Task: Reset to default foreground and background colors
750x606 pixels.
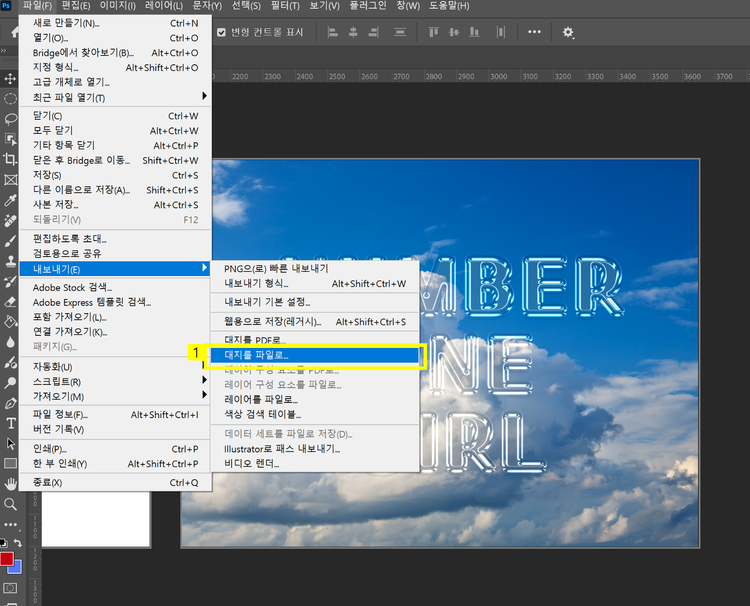Action: coord(3,543)
